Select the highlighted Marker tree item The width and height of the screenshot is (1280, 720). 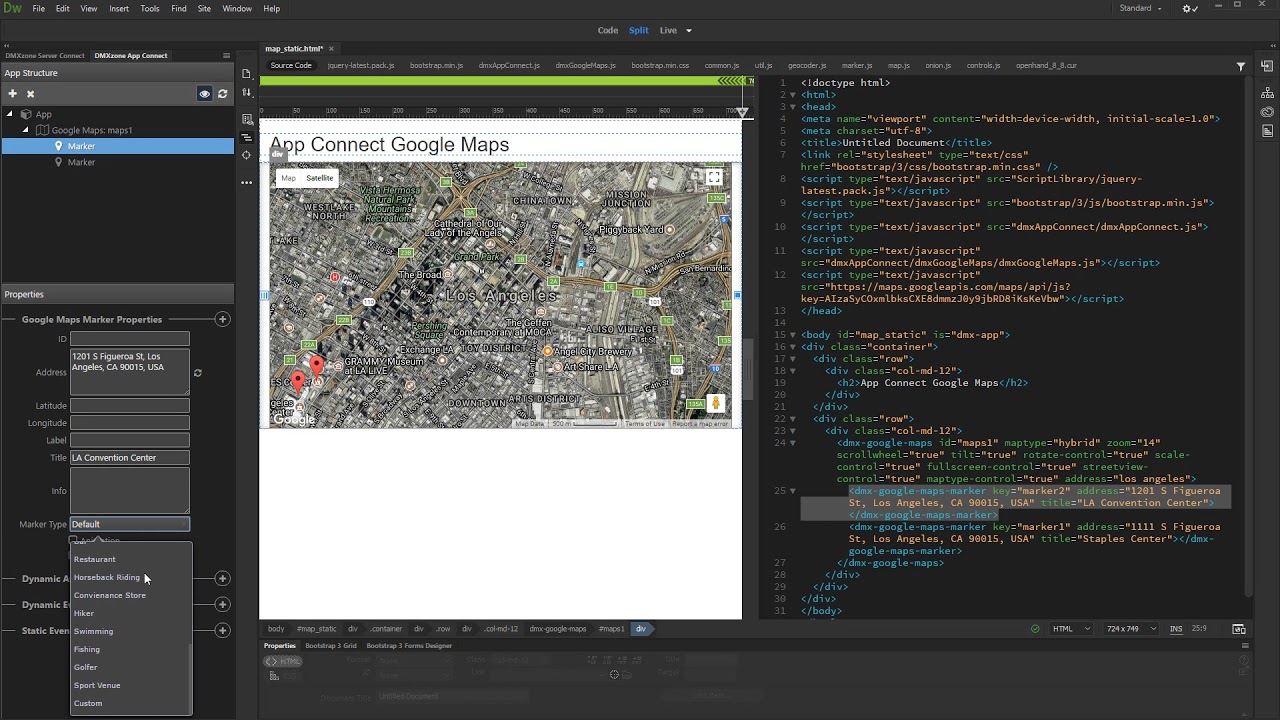[118, 146]
